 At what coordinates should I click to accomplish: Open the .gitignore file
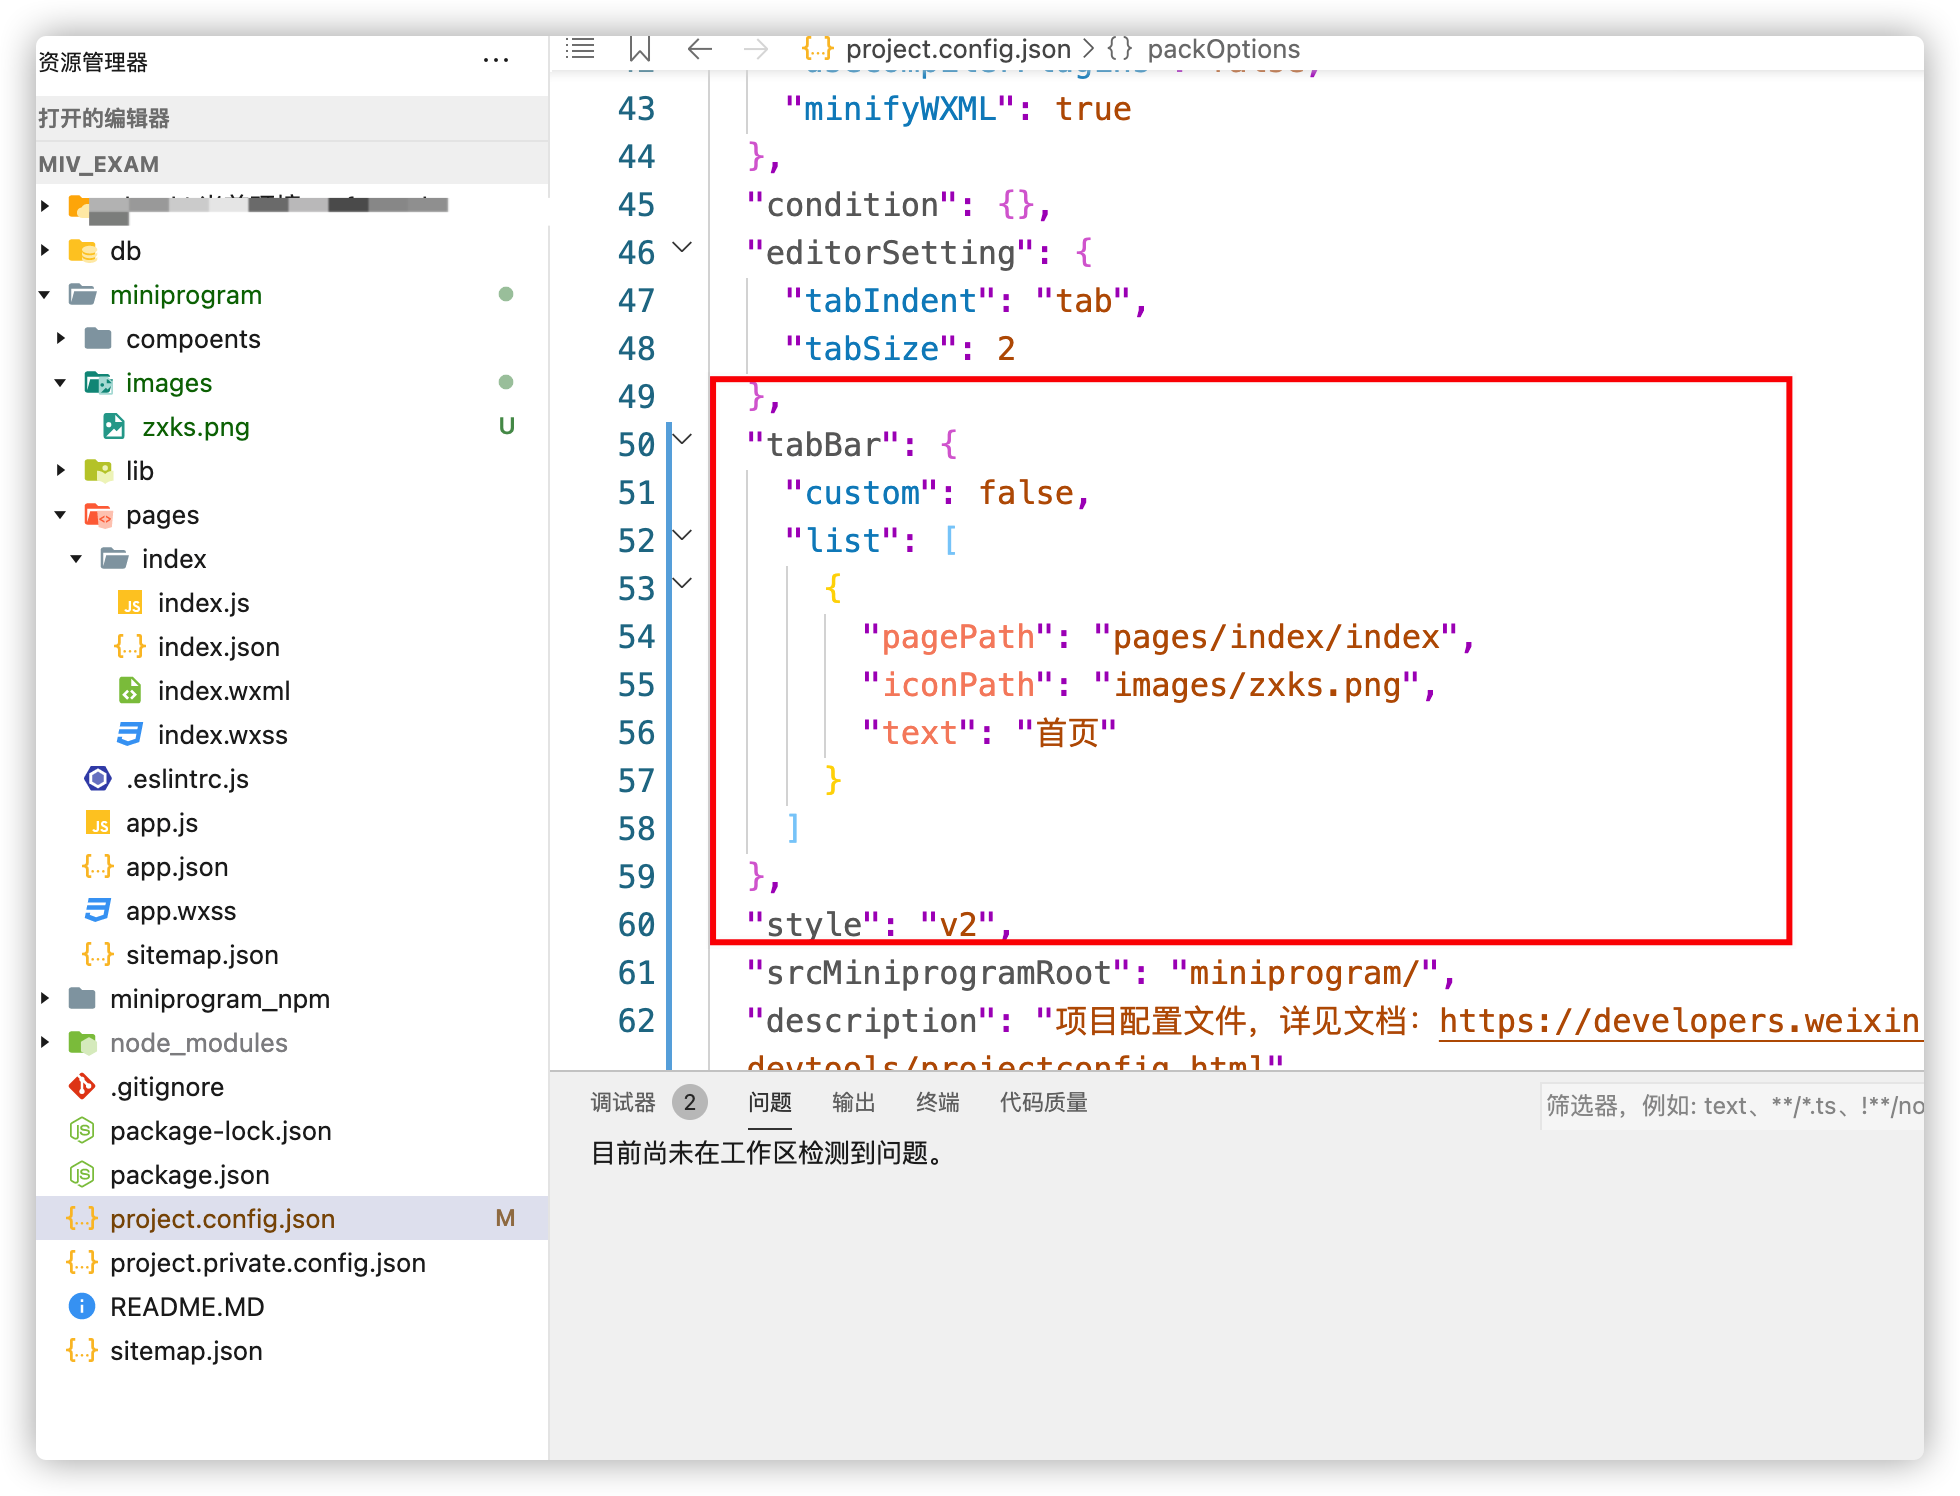tap(167, 1087)
